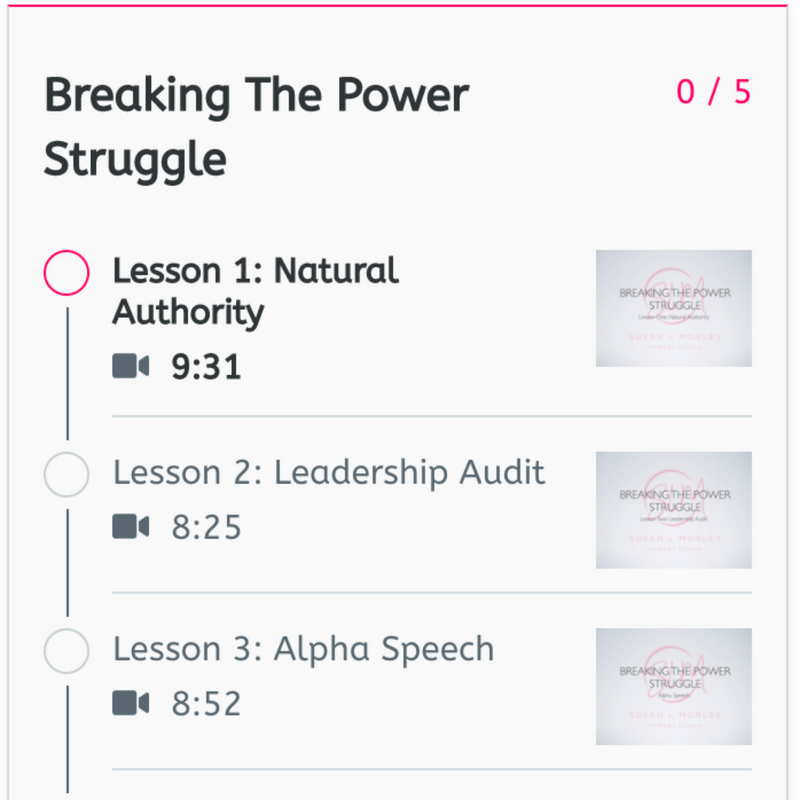Click video camera icon beside 8:52

coord(130,704)
